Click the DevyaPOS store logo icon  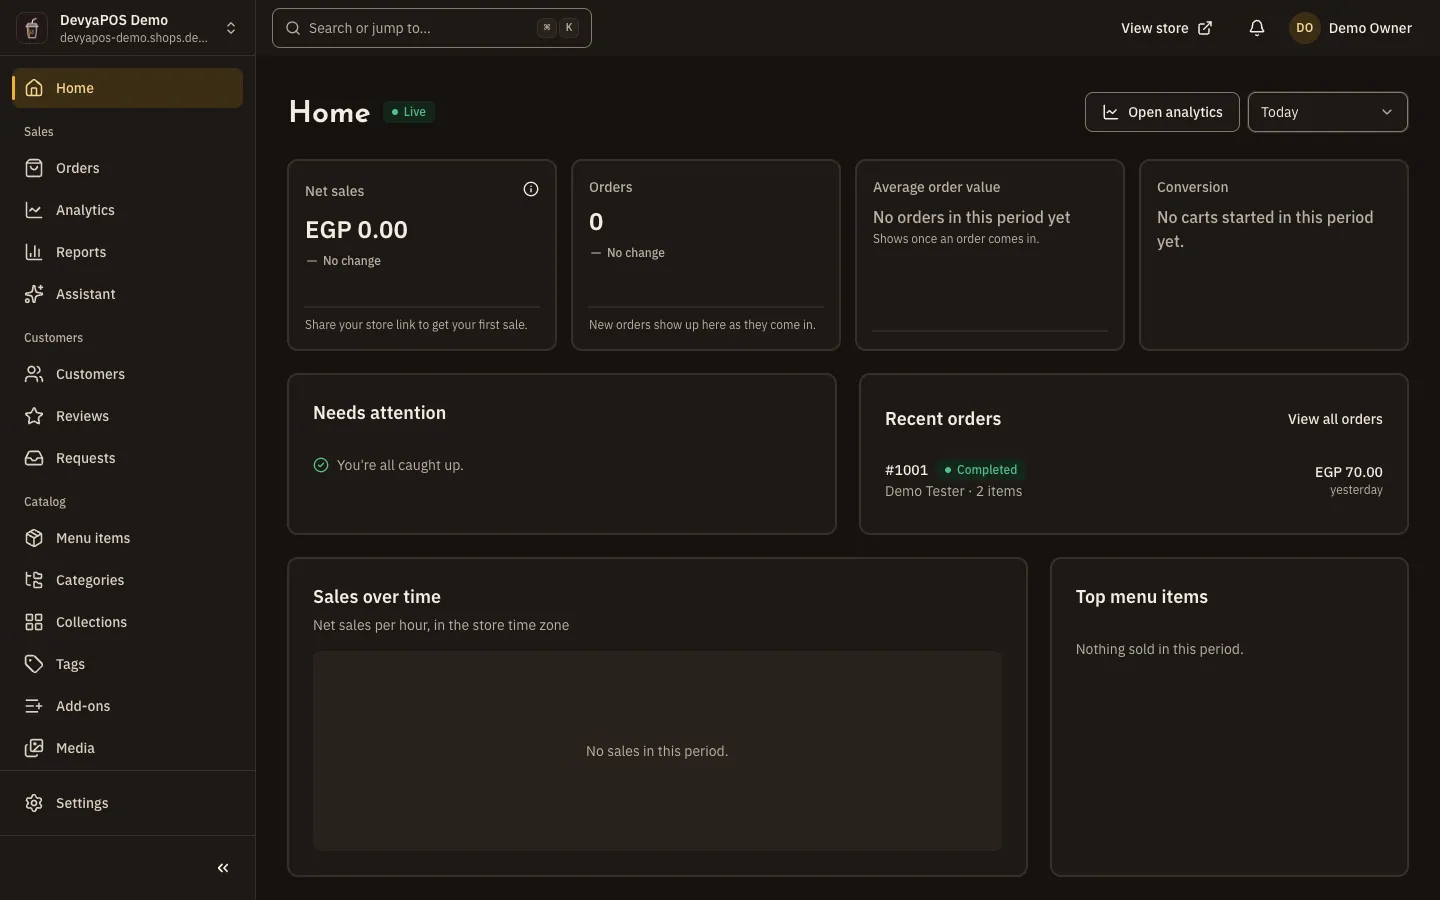pos(32,28)
